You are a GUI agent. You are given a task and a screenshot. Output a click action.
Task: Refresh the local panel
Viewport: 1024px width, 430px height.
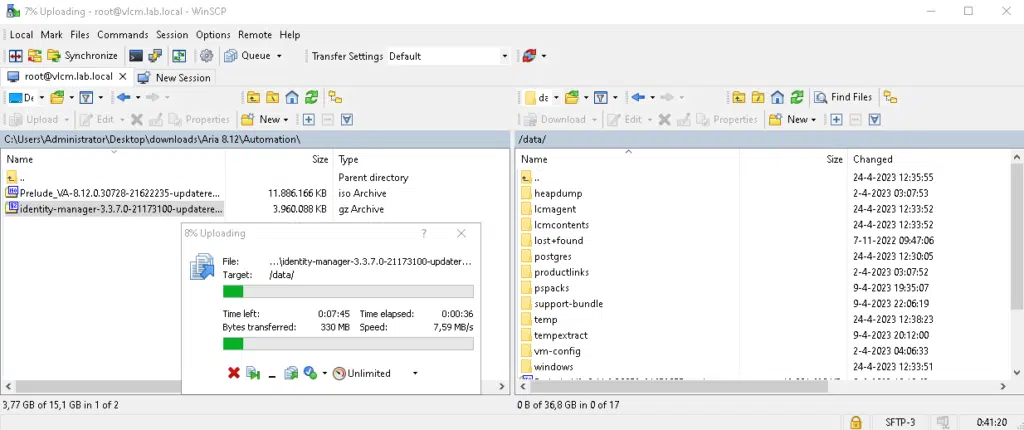click(x=312, y=97)
